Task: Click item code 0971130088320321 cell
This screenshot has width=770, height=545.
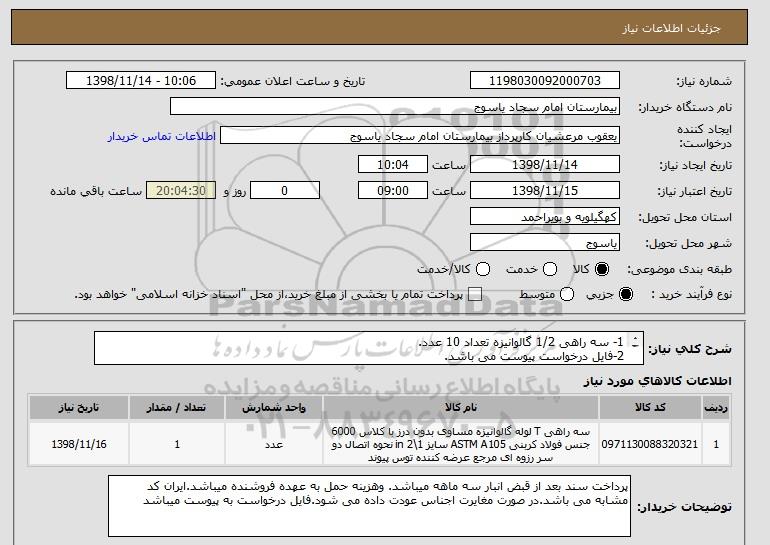Action: (650, 444)
